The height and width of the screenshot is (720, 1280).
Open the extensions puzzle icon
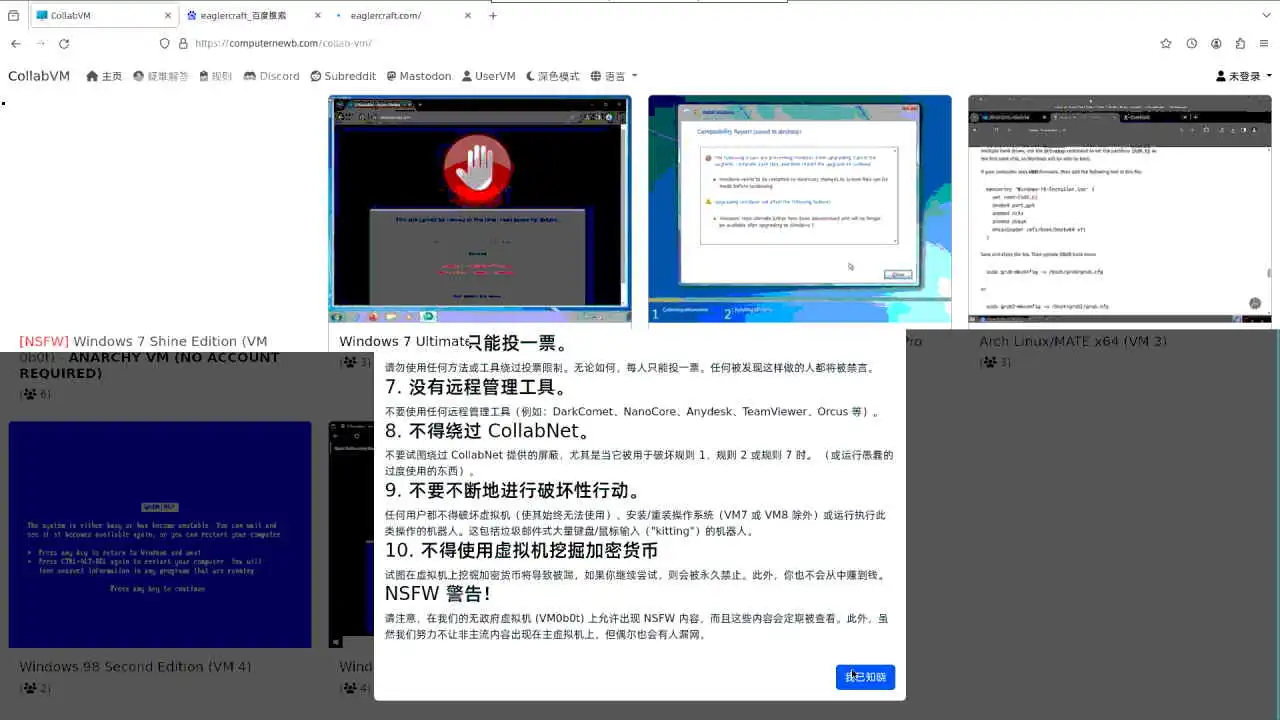(1240, 43)
